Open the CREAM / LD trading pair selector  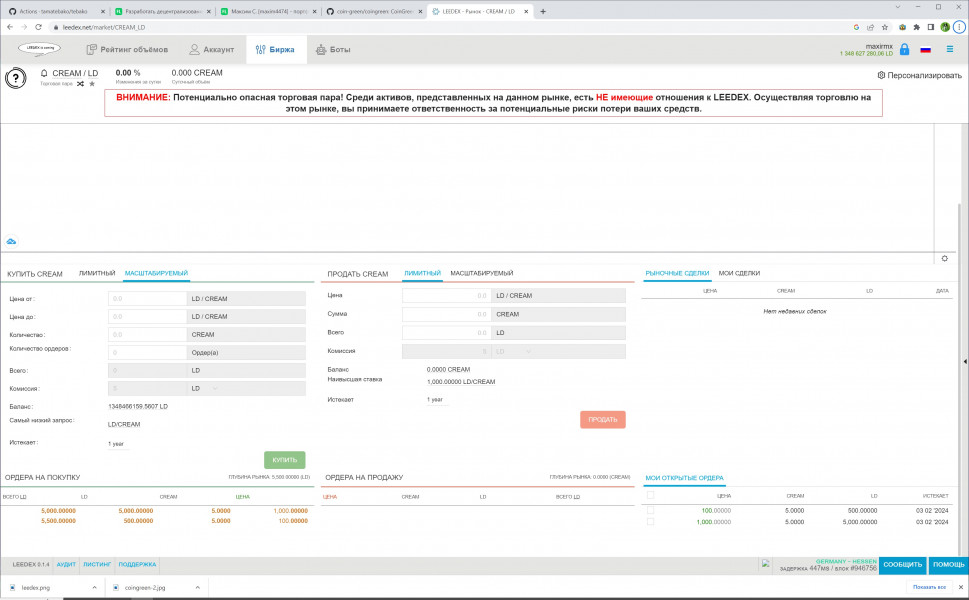click(x=75, y=73)
